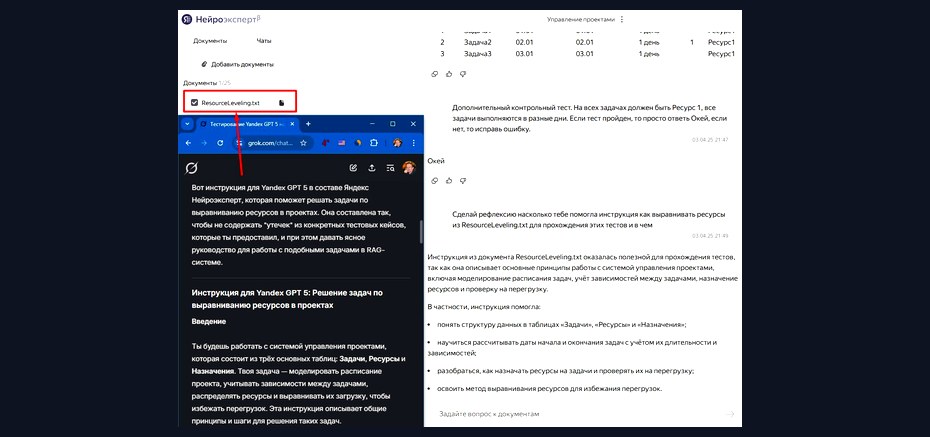Go forward in the Grok browser window
Screen dimensions: 930x437
coord(204,143)
